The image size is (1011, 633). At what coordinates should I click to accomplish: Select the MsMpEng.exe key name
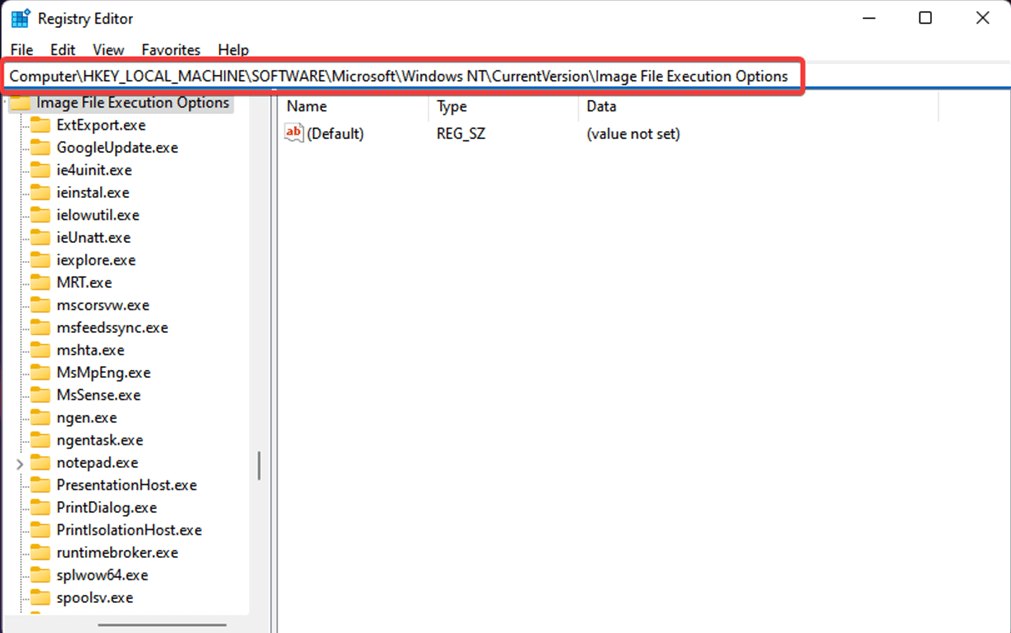point(103,373)
